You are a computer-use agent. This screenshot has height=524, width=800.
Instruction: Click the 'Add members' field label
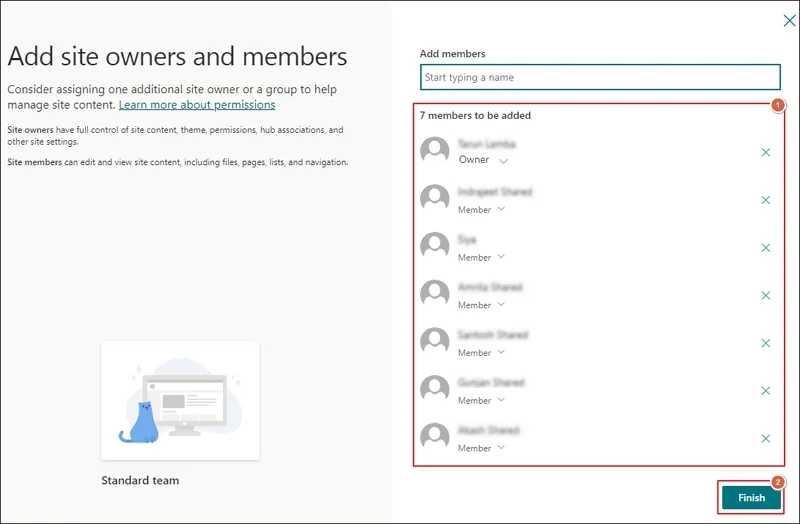click(453, 54)
